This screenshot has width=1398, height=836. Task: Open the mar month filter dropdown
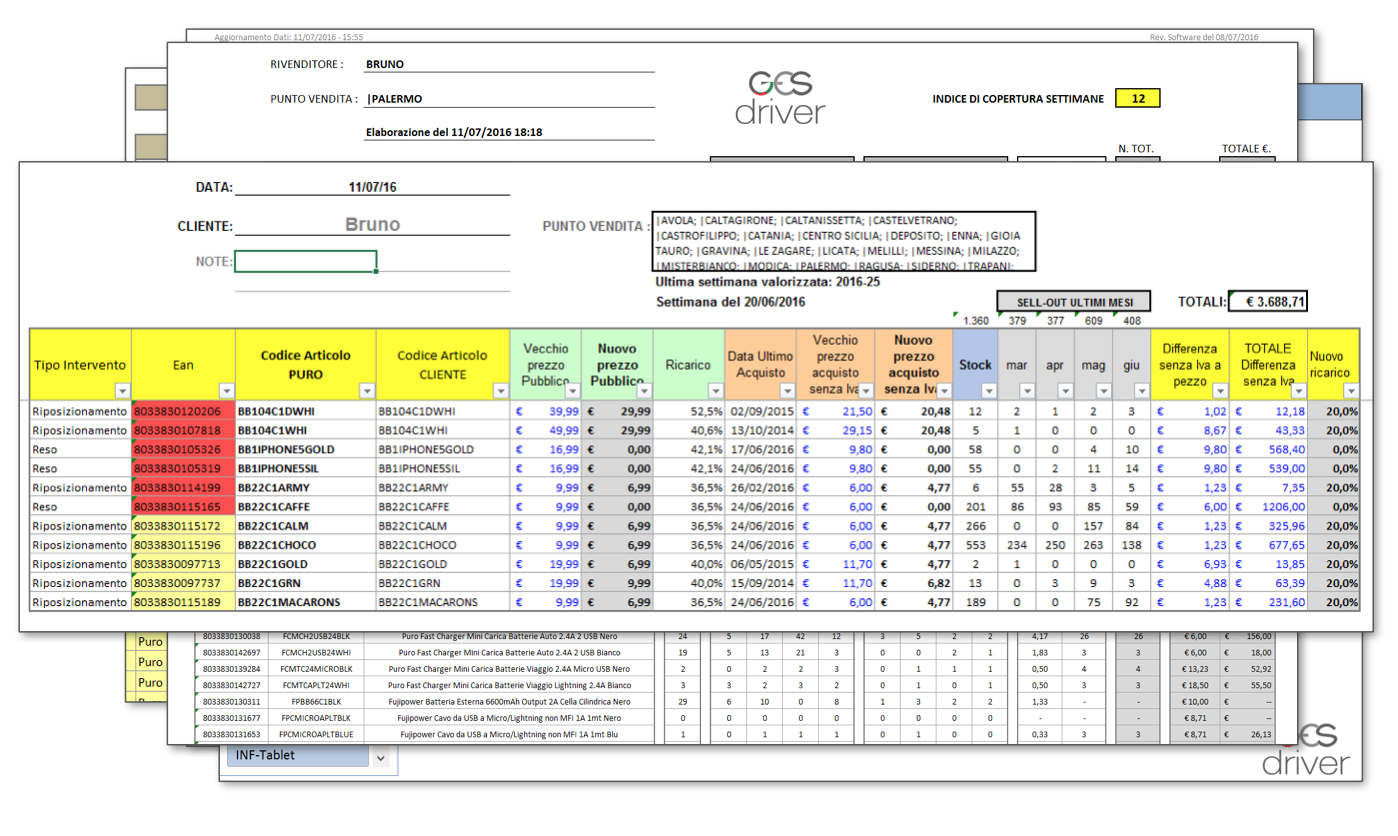[1027, 391]
